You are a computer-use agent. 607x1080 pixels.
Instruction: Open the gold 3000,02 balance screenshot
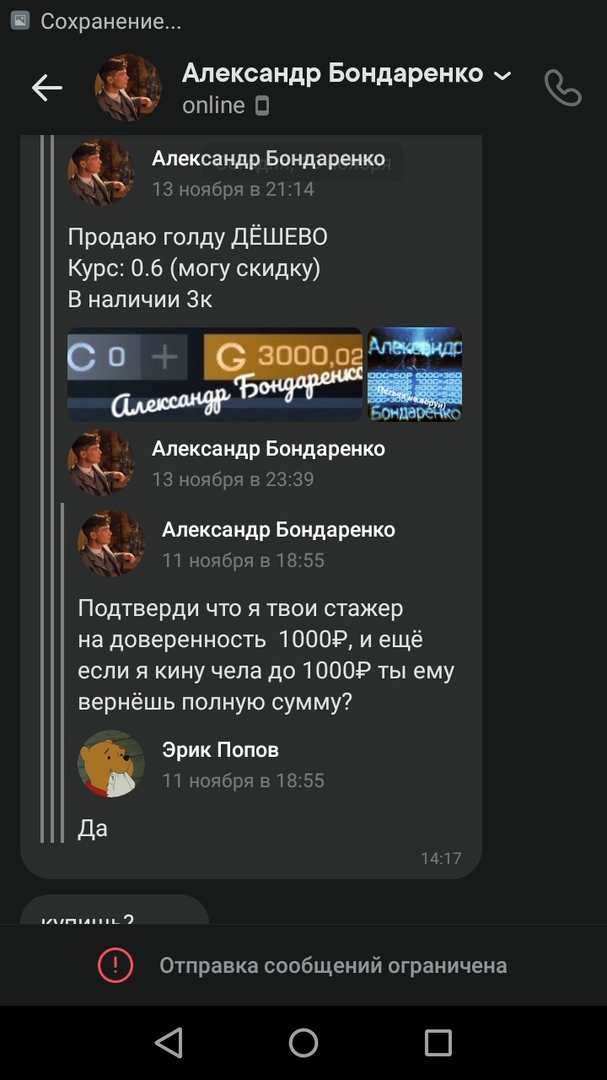[215, 374]
